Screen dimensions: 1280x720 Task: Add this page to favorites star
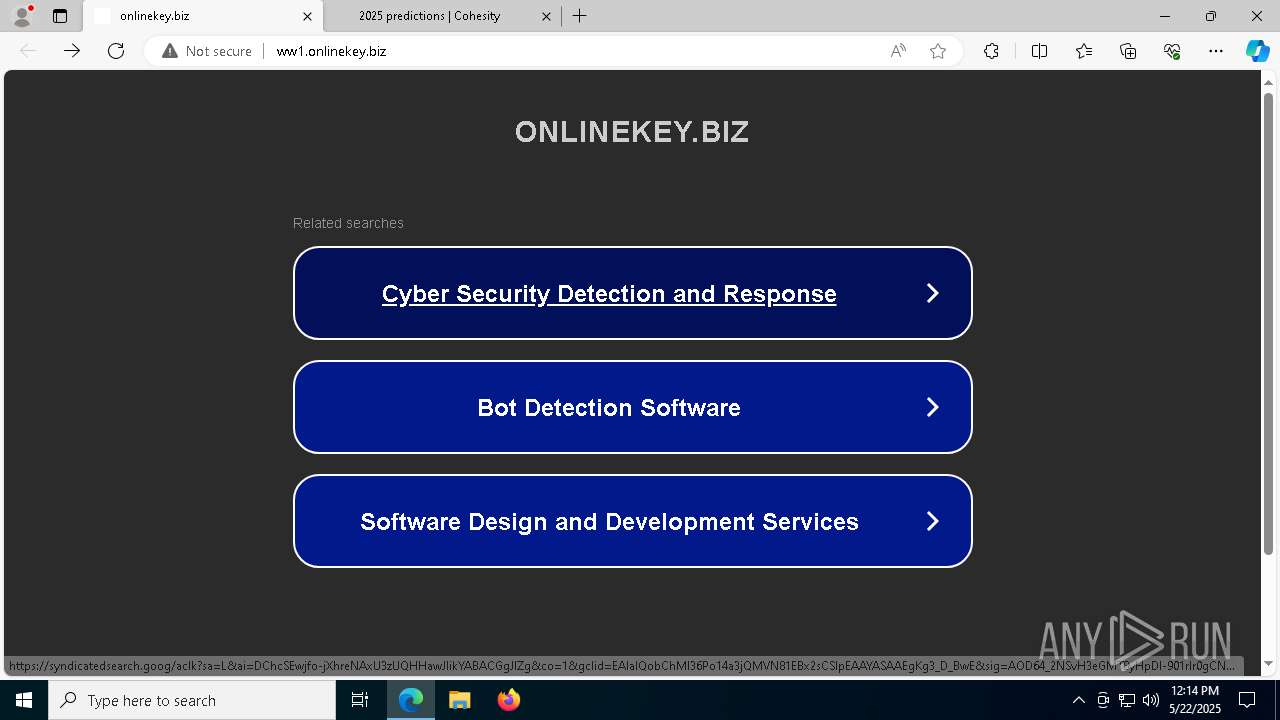coord(938,51)
